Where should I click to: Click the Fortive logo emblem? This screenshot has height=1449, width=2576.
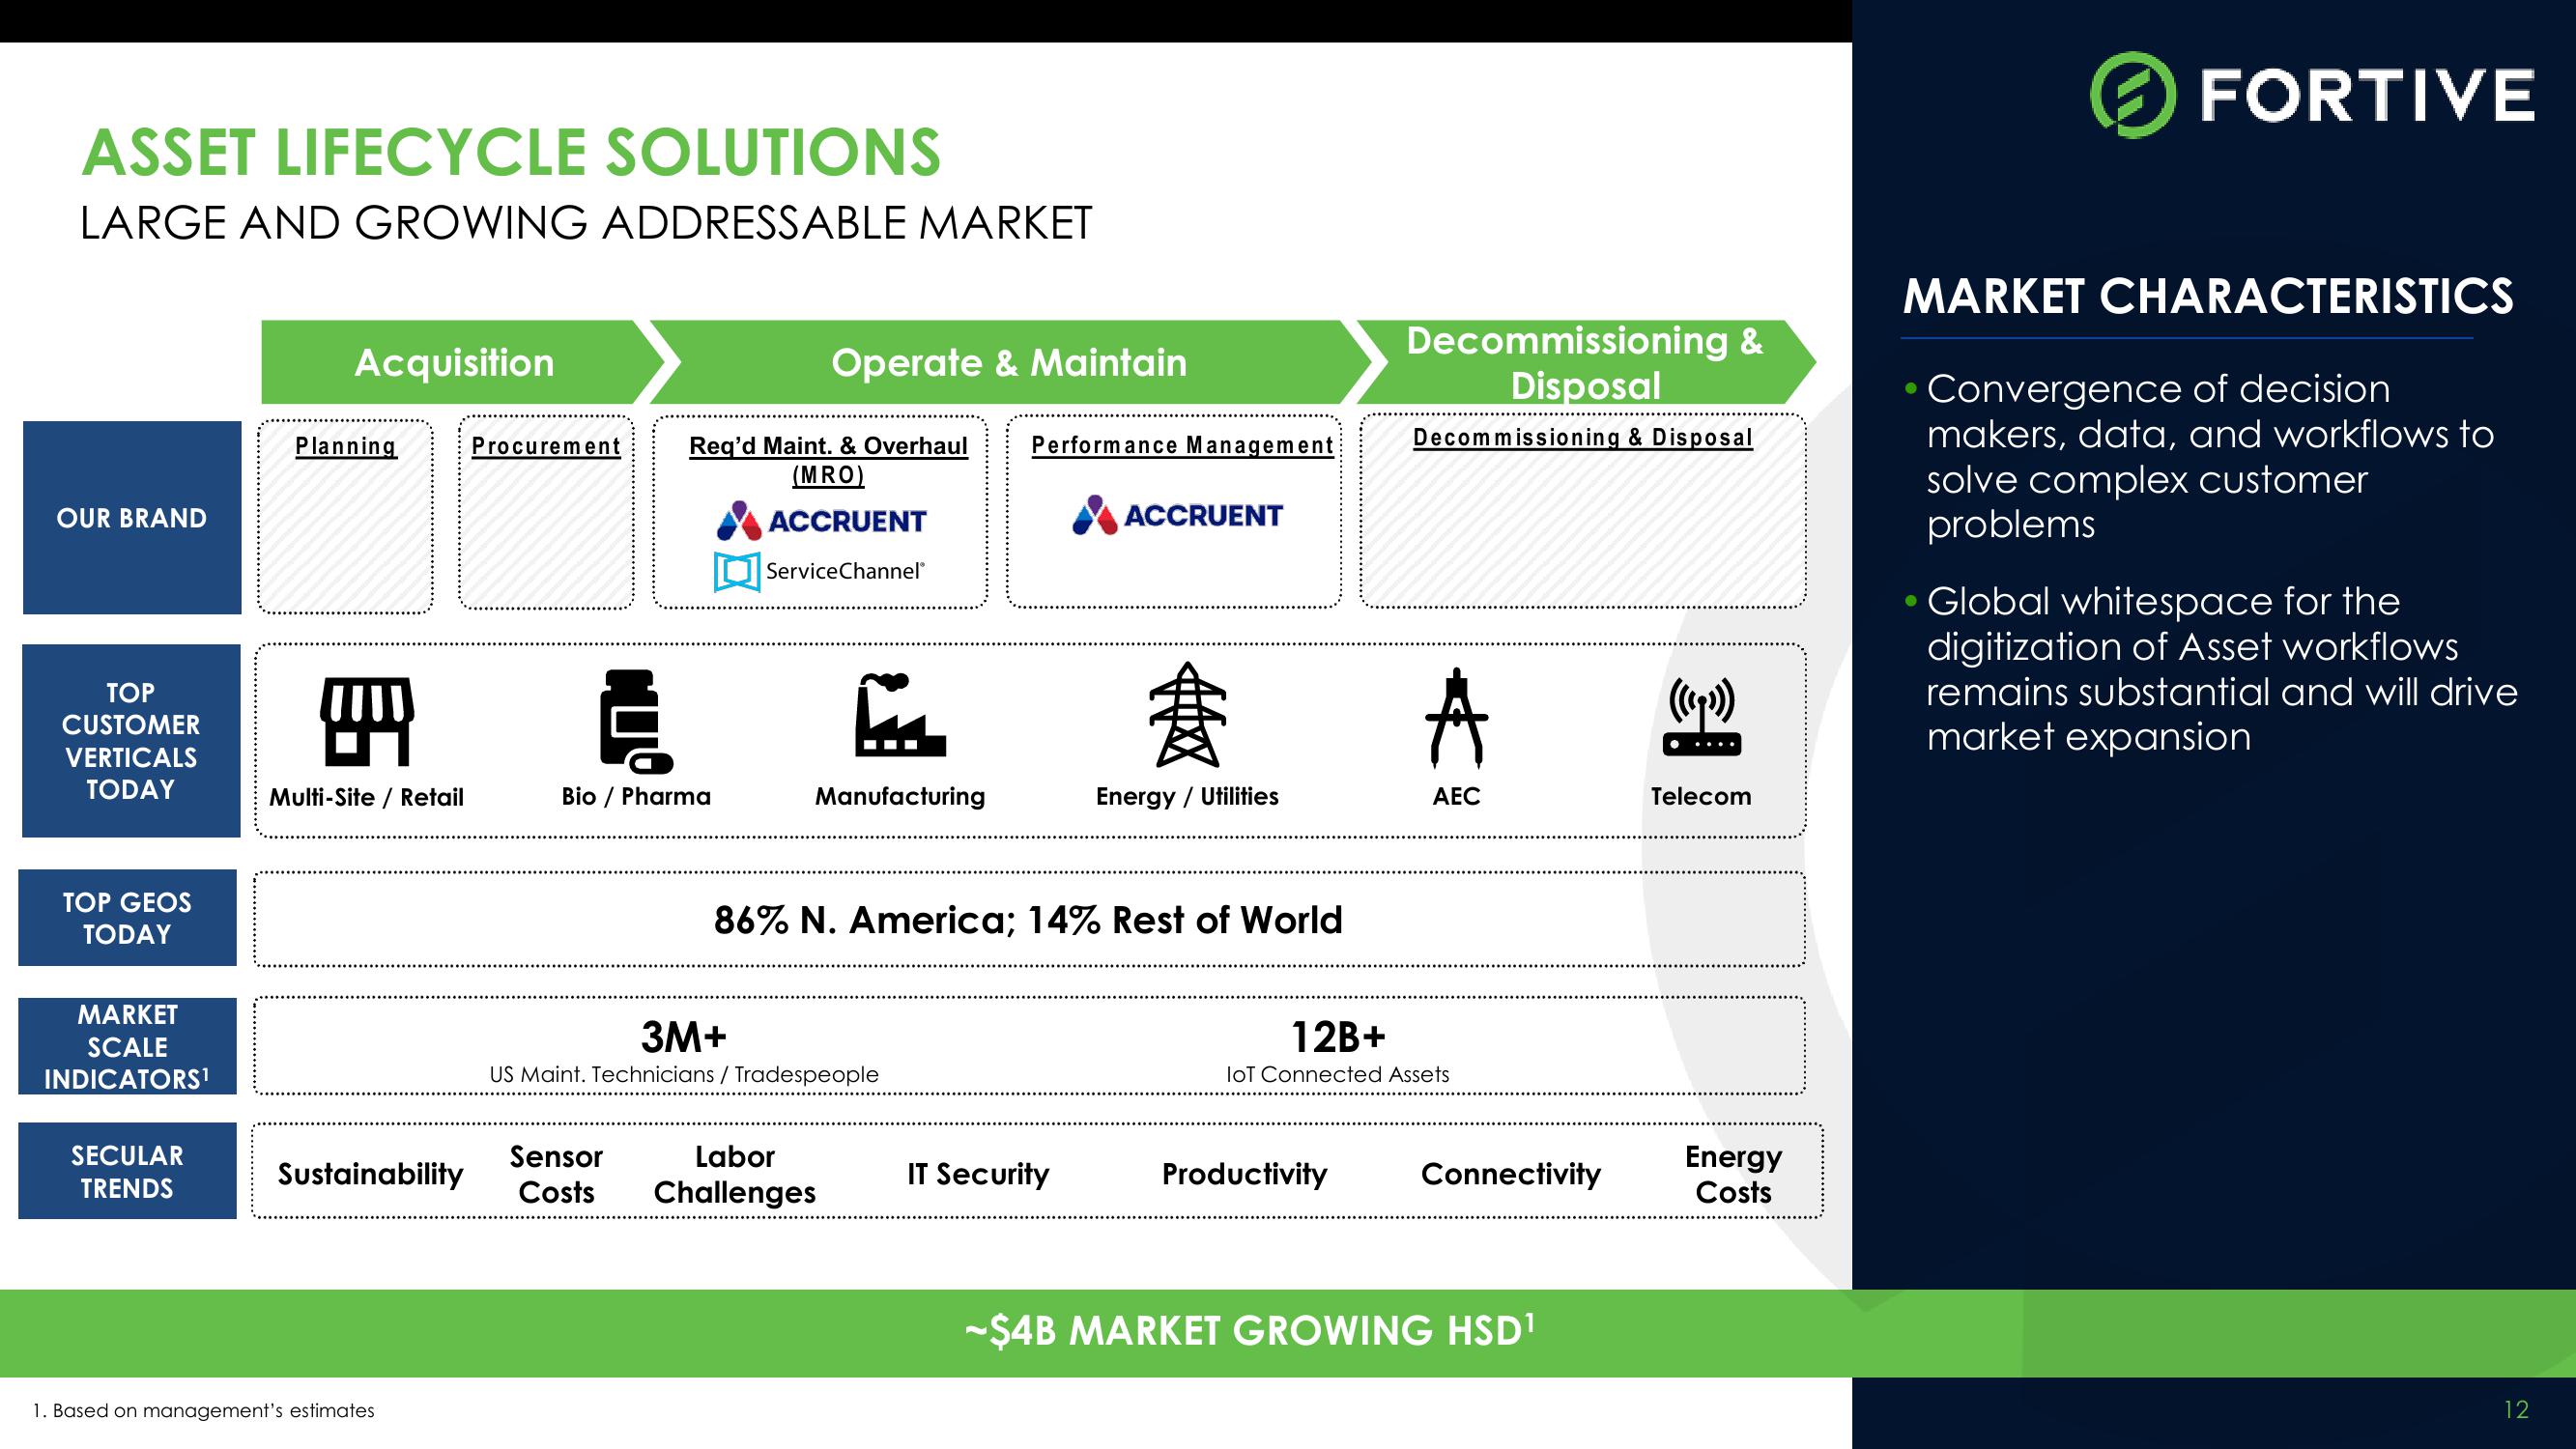coord(2132,95)
